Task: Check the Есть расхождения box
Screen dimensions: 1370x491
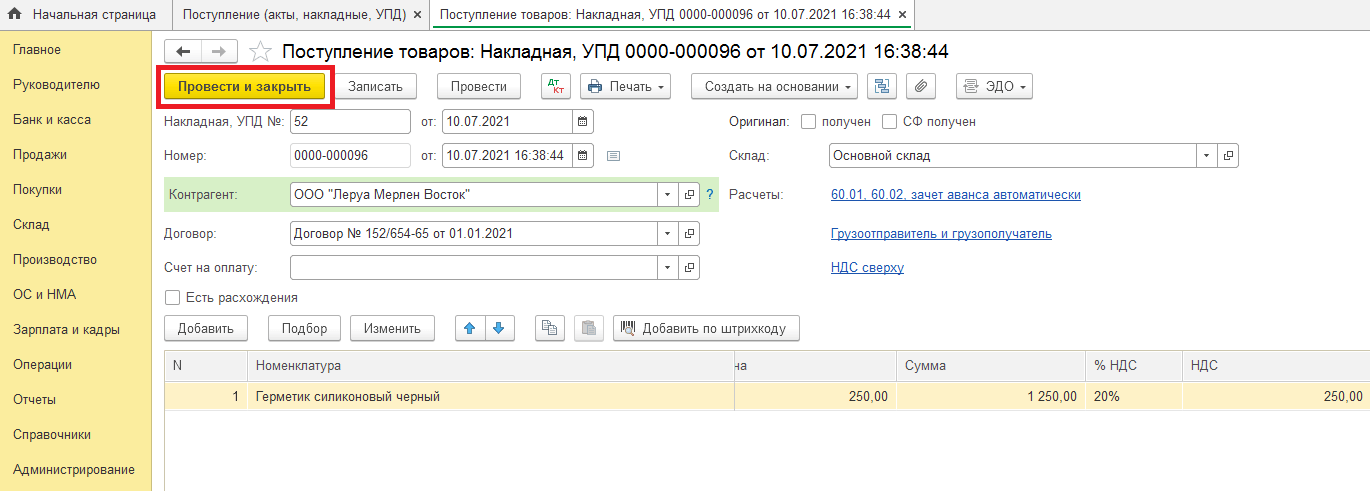Action: 172,298
